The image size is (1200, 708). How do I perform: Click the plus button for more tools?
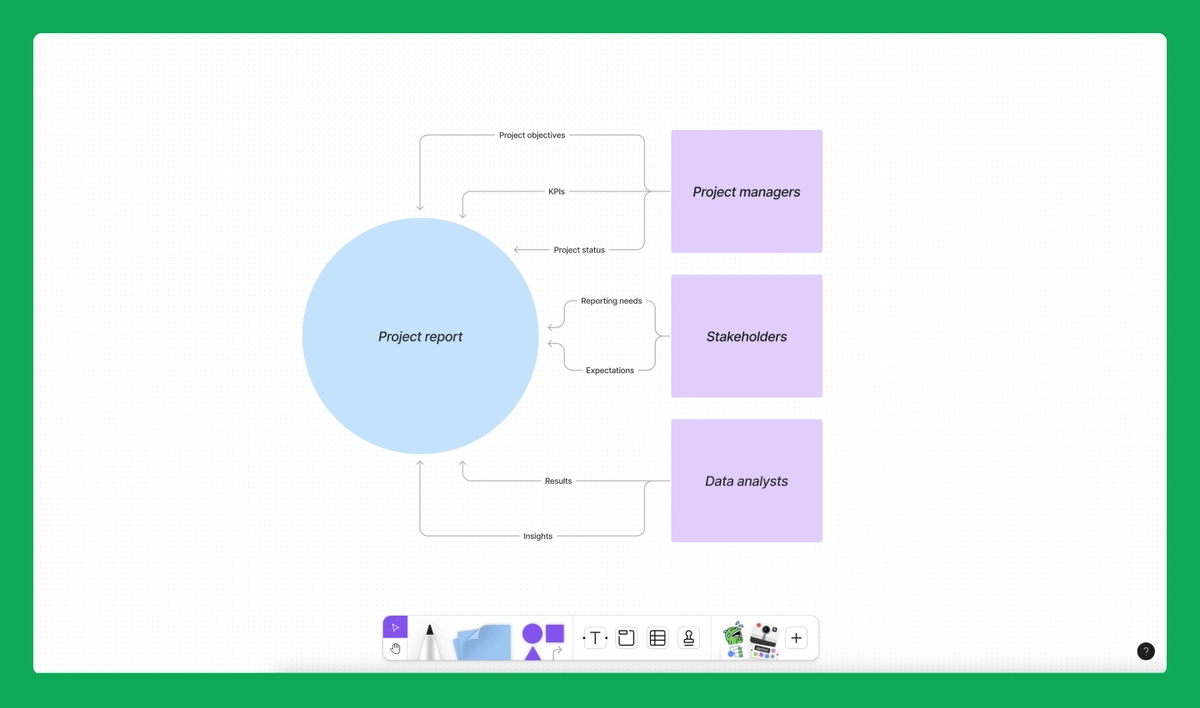coord(796,637)
